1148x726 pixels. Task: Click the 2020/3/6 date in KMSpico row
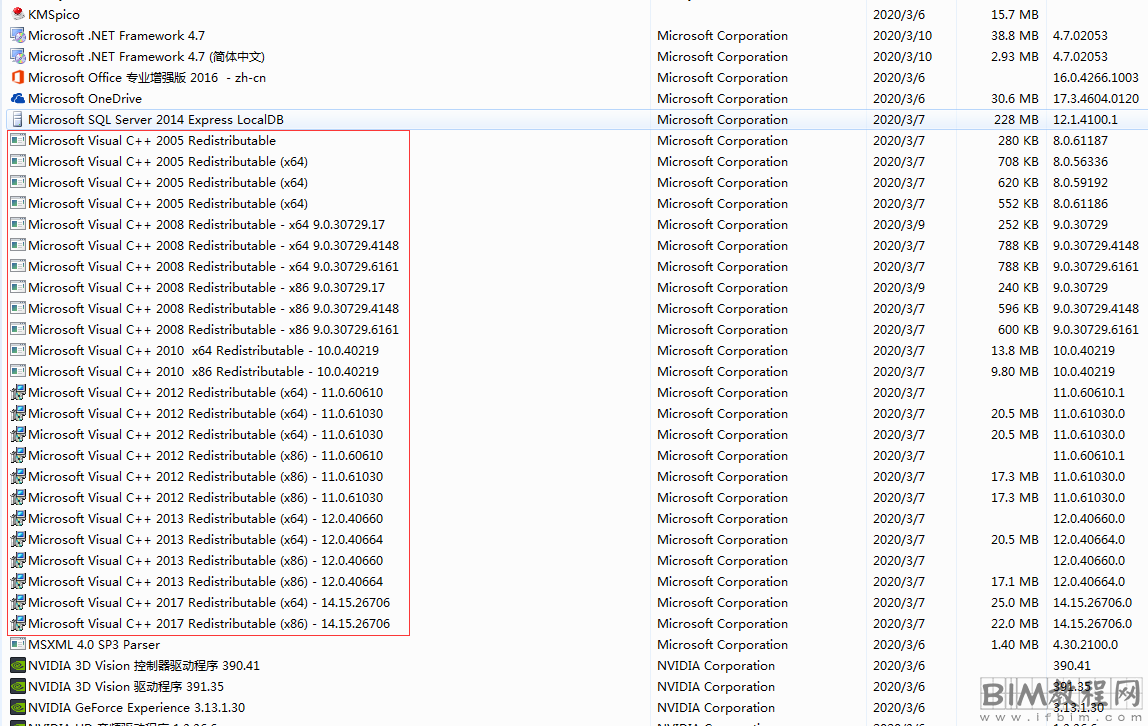pos(898,15)
